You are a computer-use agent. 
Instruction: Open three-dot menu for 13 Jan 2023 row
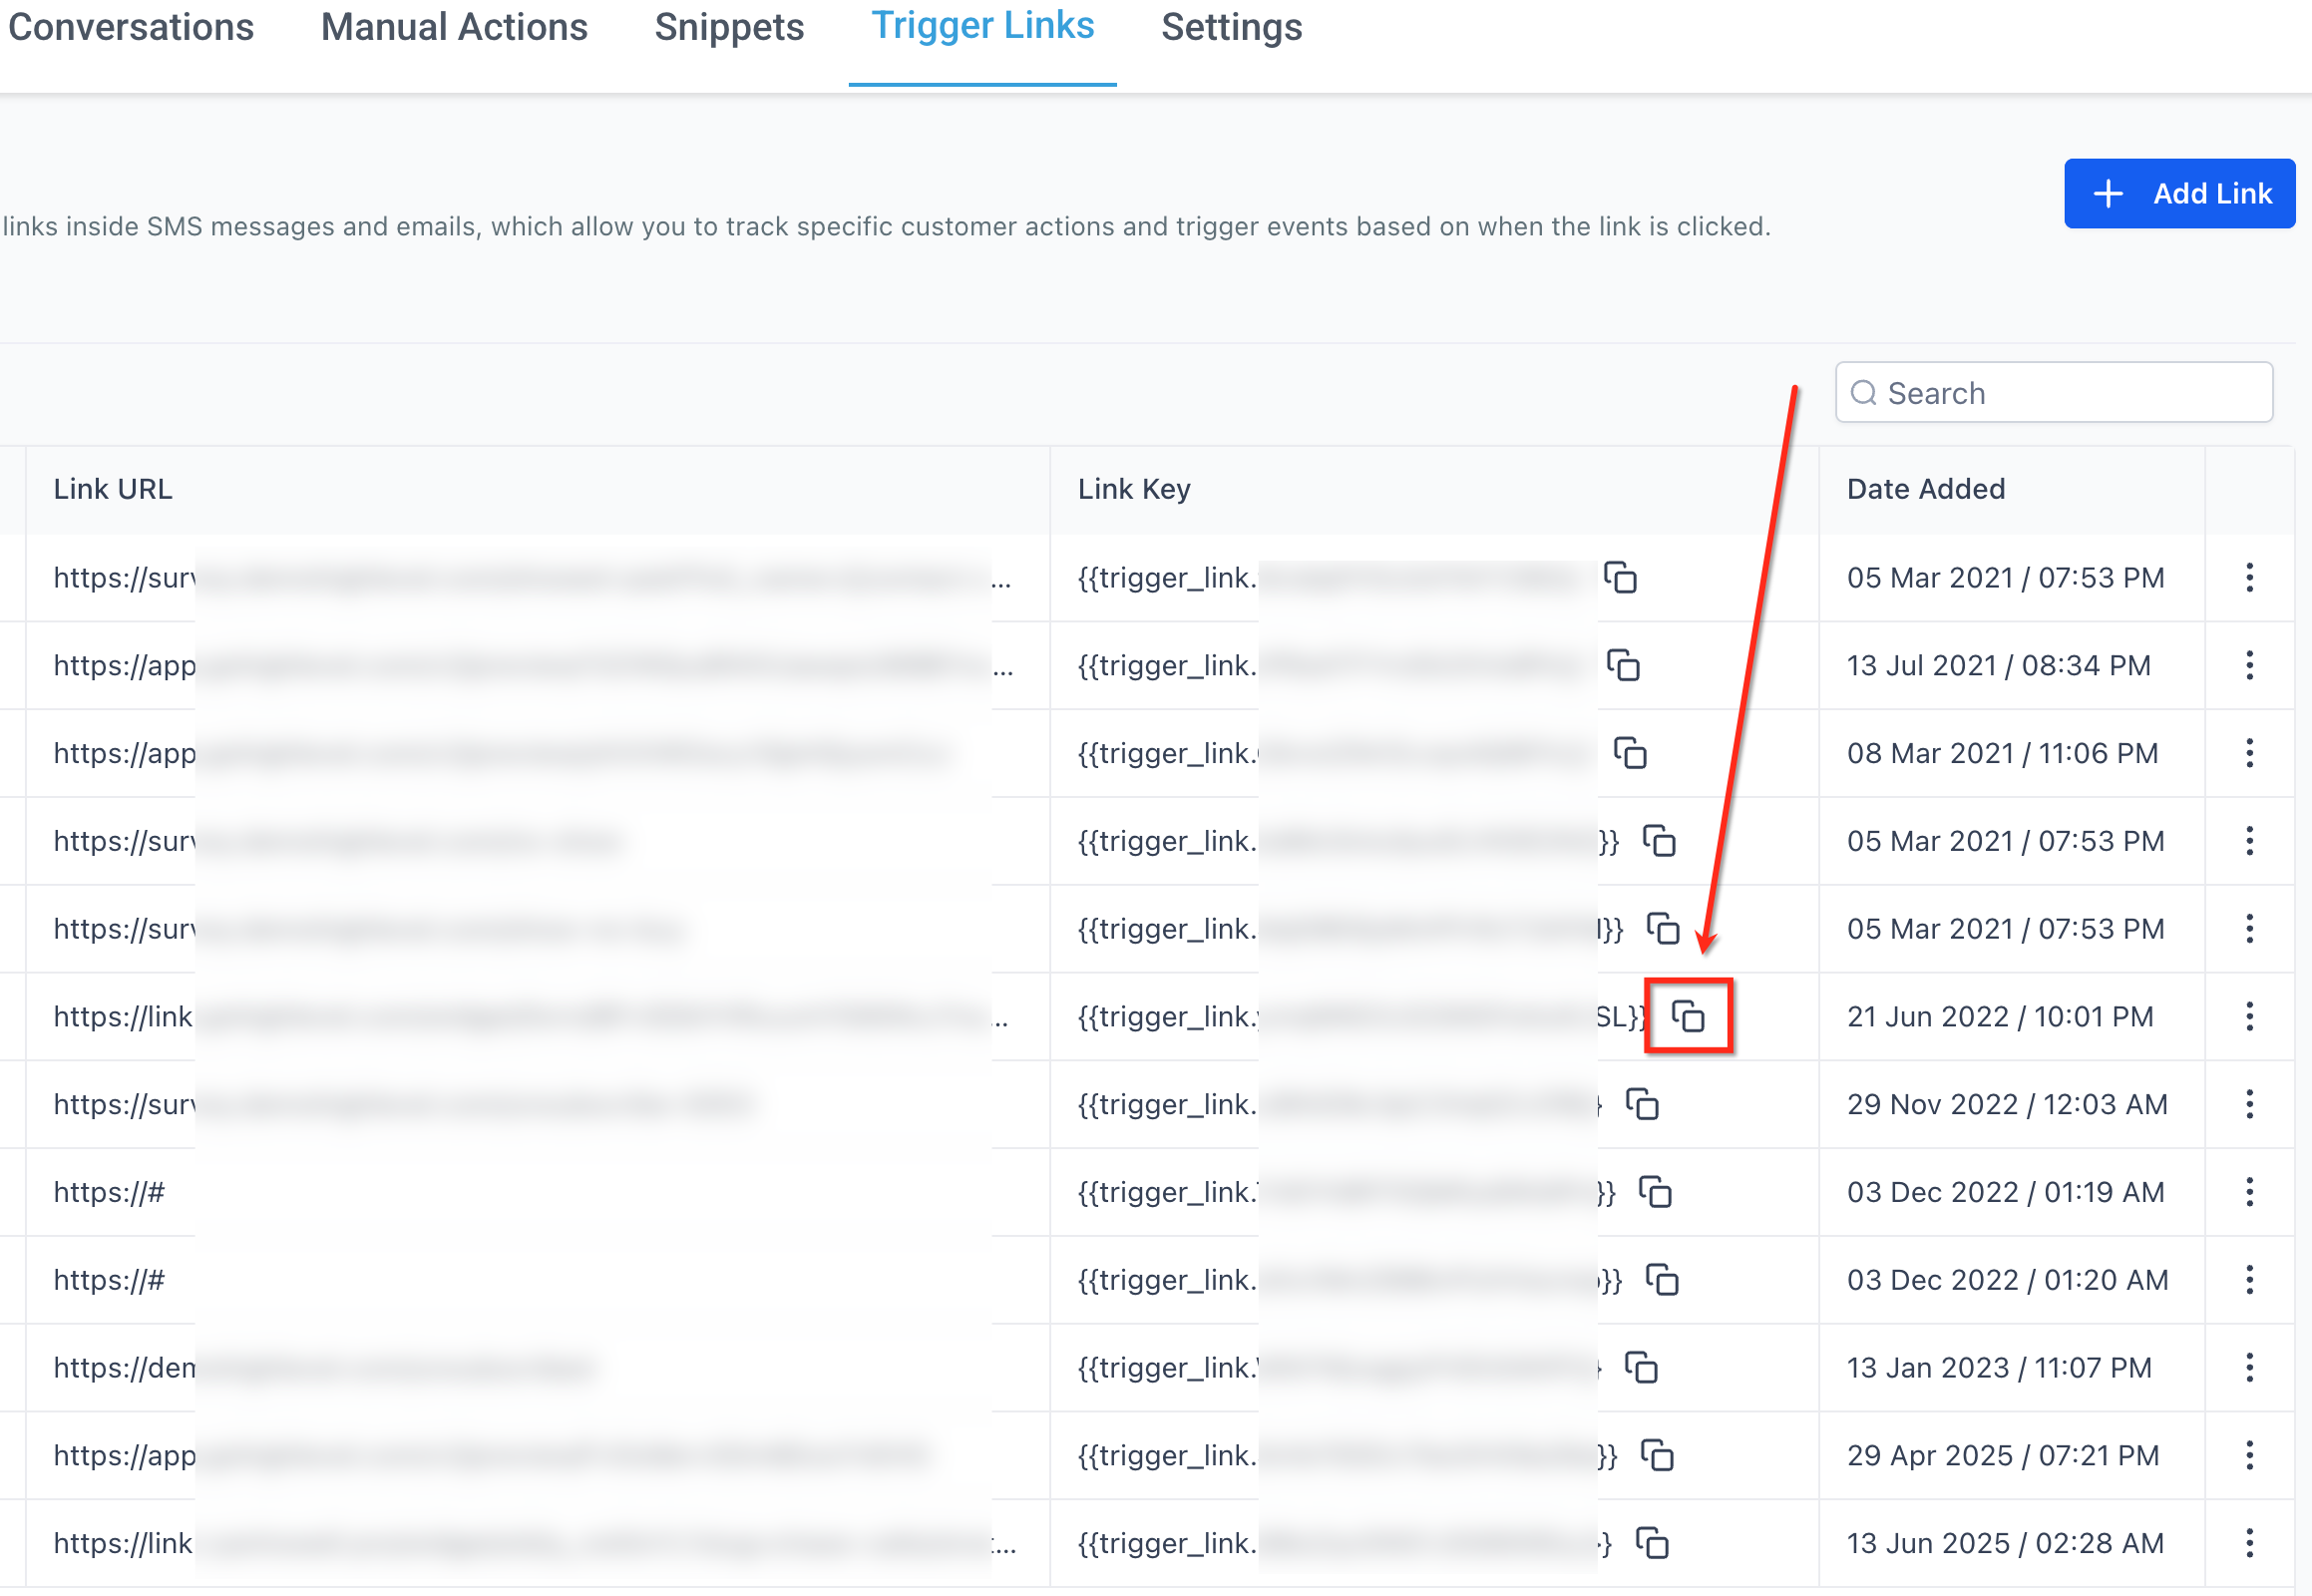point(2249,1367)
